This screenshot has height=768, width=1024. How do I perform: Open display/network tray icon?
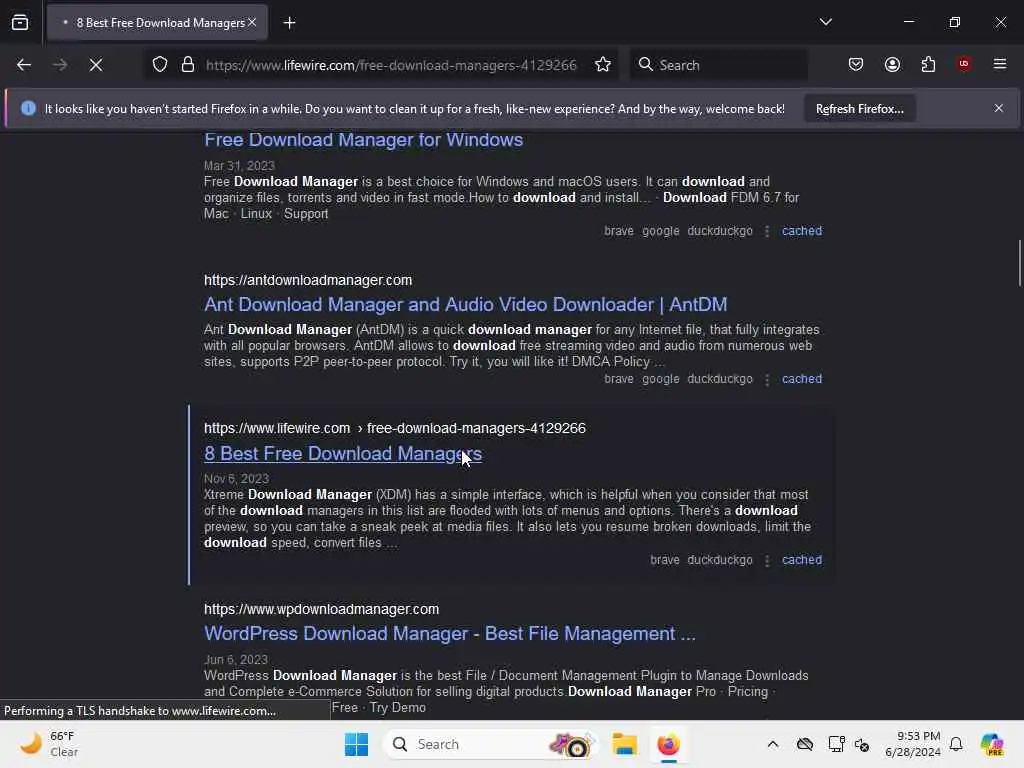click(836, 744)
